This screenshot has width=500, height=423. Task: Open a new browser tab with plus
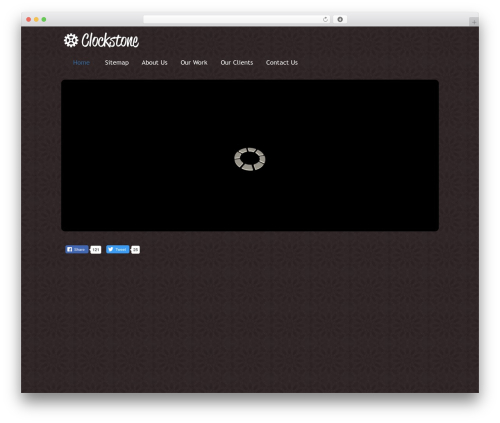coord(474,22)
